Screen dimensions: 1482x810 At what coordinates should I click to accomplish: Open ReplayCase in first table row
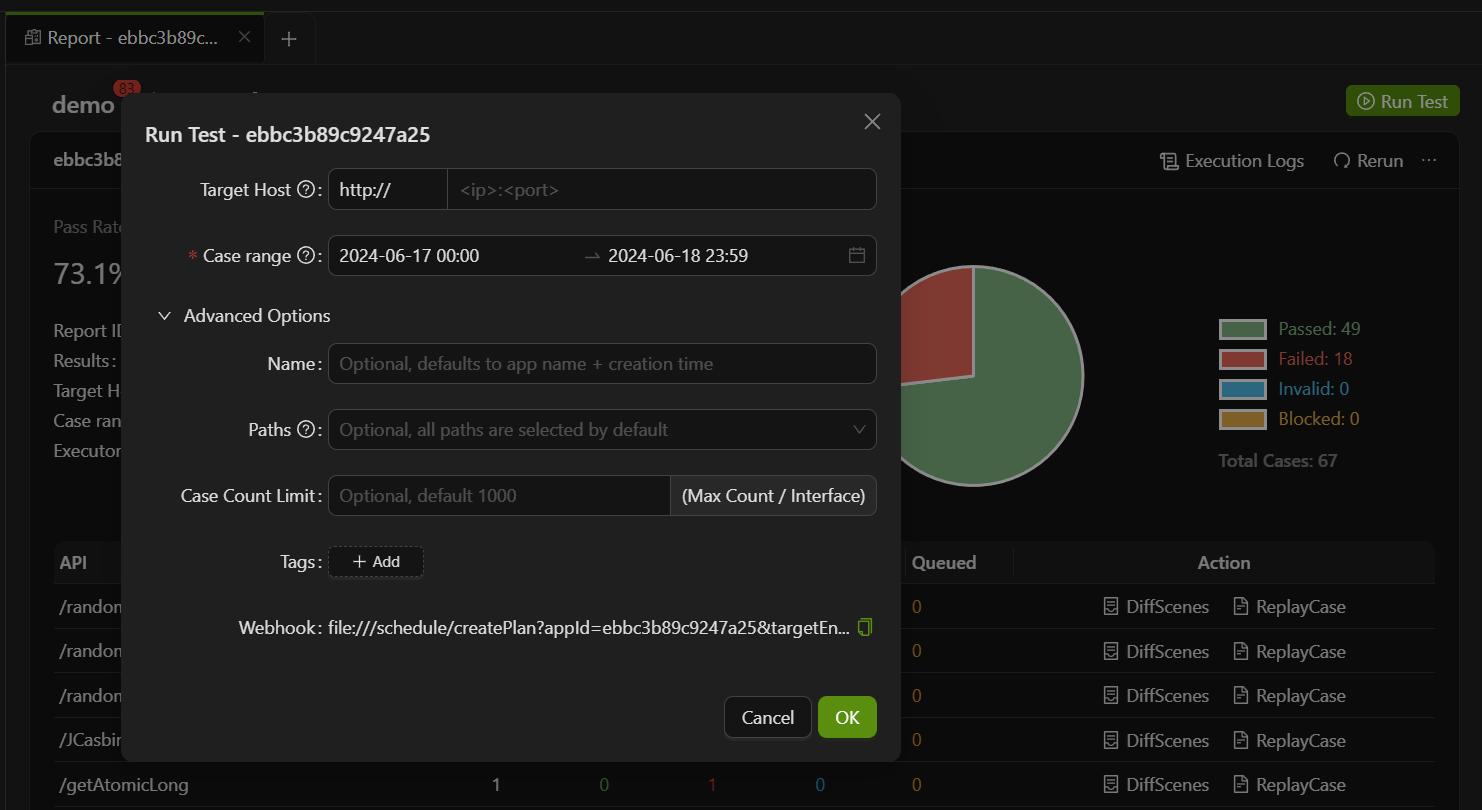point(1289,607)
